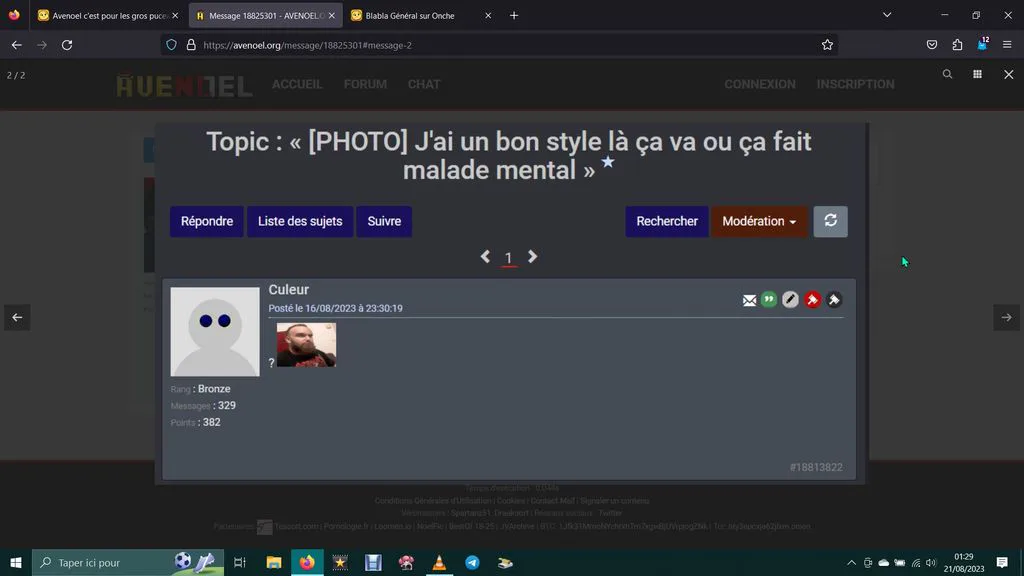Click the black hammer moderation icon
The height and width of the screenshot is (576, 1024).
834,300
